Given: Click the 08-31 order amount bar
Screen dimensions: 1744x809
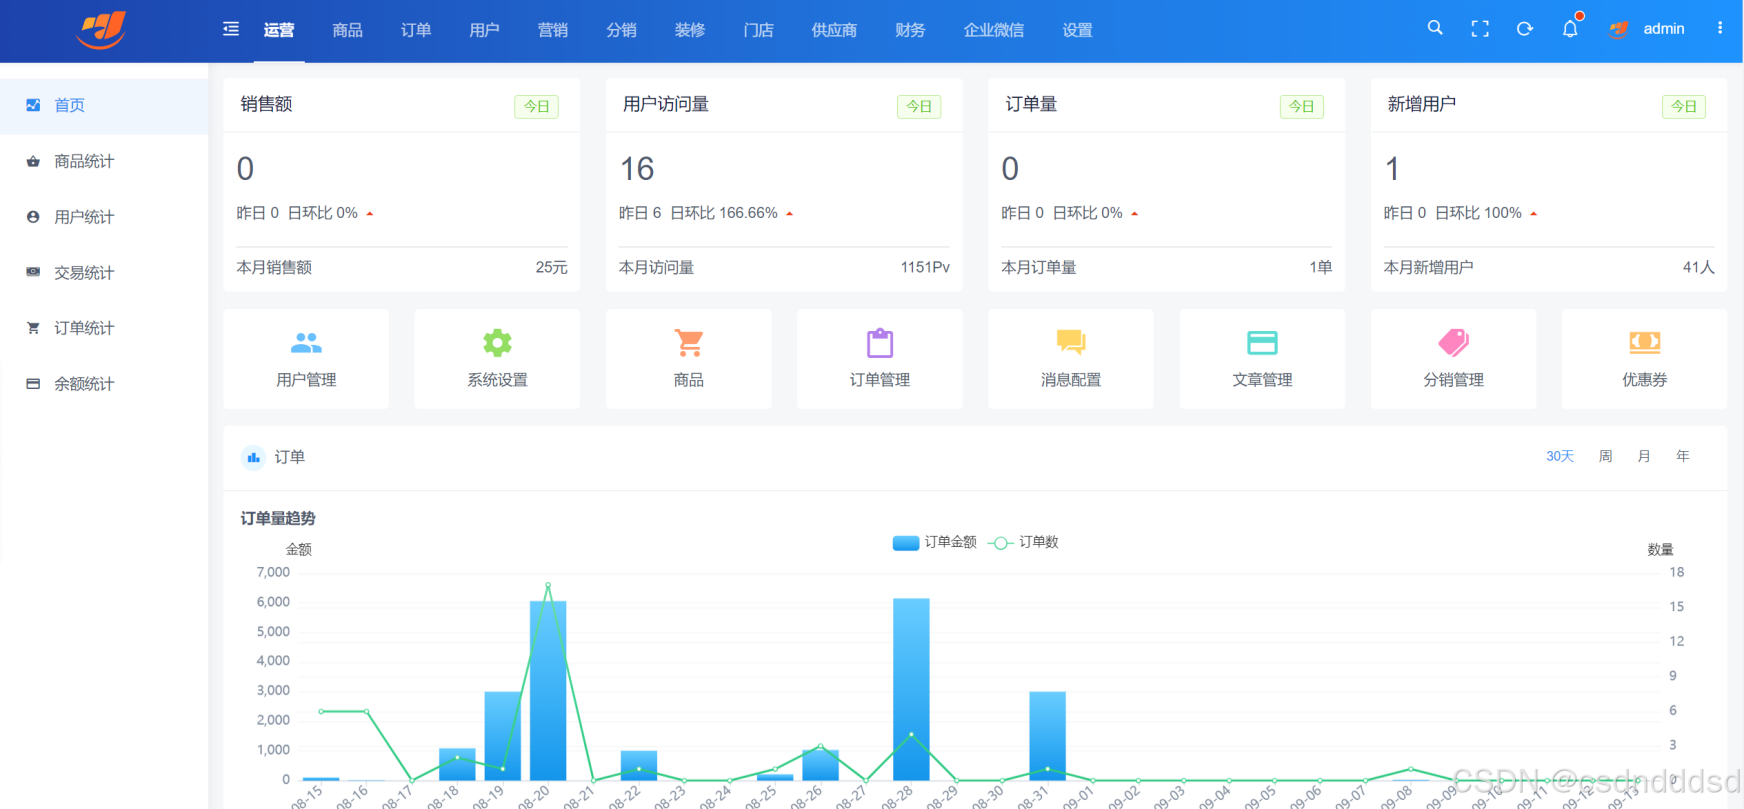Looking at the screenshot, I should point(1047,736).
